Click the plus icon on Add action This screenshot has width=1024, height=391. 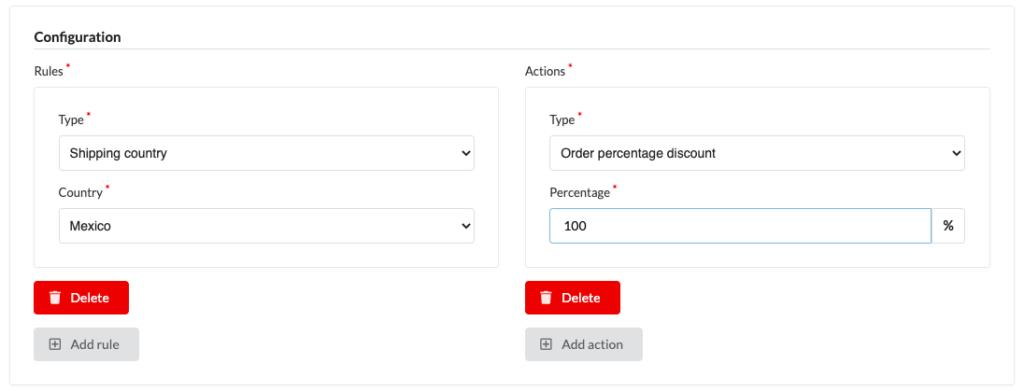(546, 344)
